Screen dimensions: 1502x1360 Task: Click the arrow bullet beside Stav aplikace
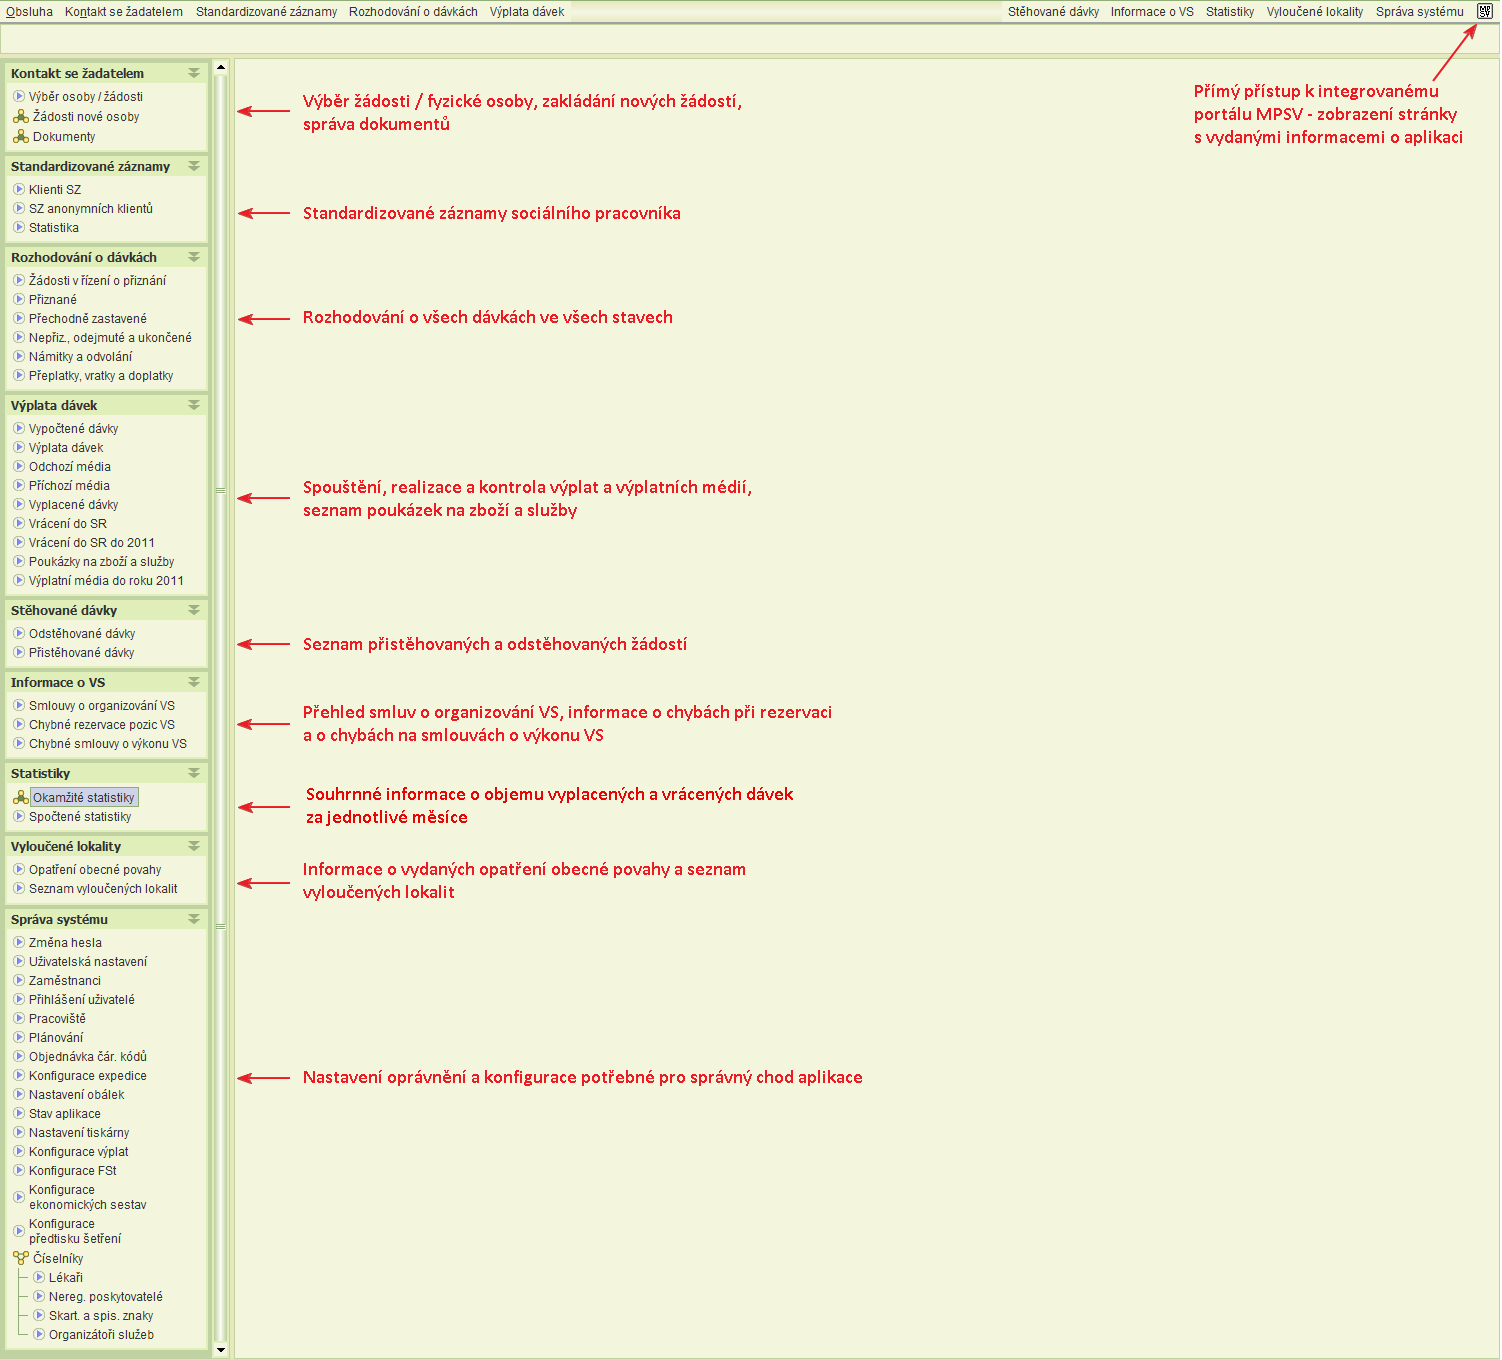tap(19, 1113)
